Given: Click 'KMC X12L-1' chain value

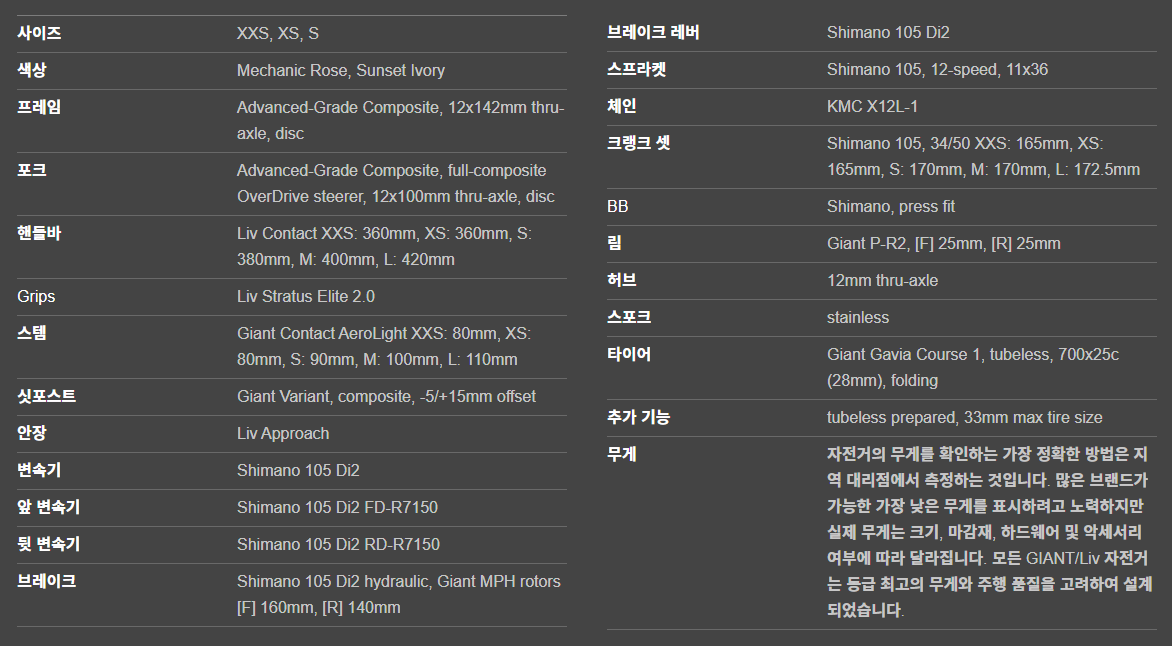Looking at the screenshot, I should click(872, 106).
